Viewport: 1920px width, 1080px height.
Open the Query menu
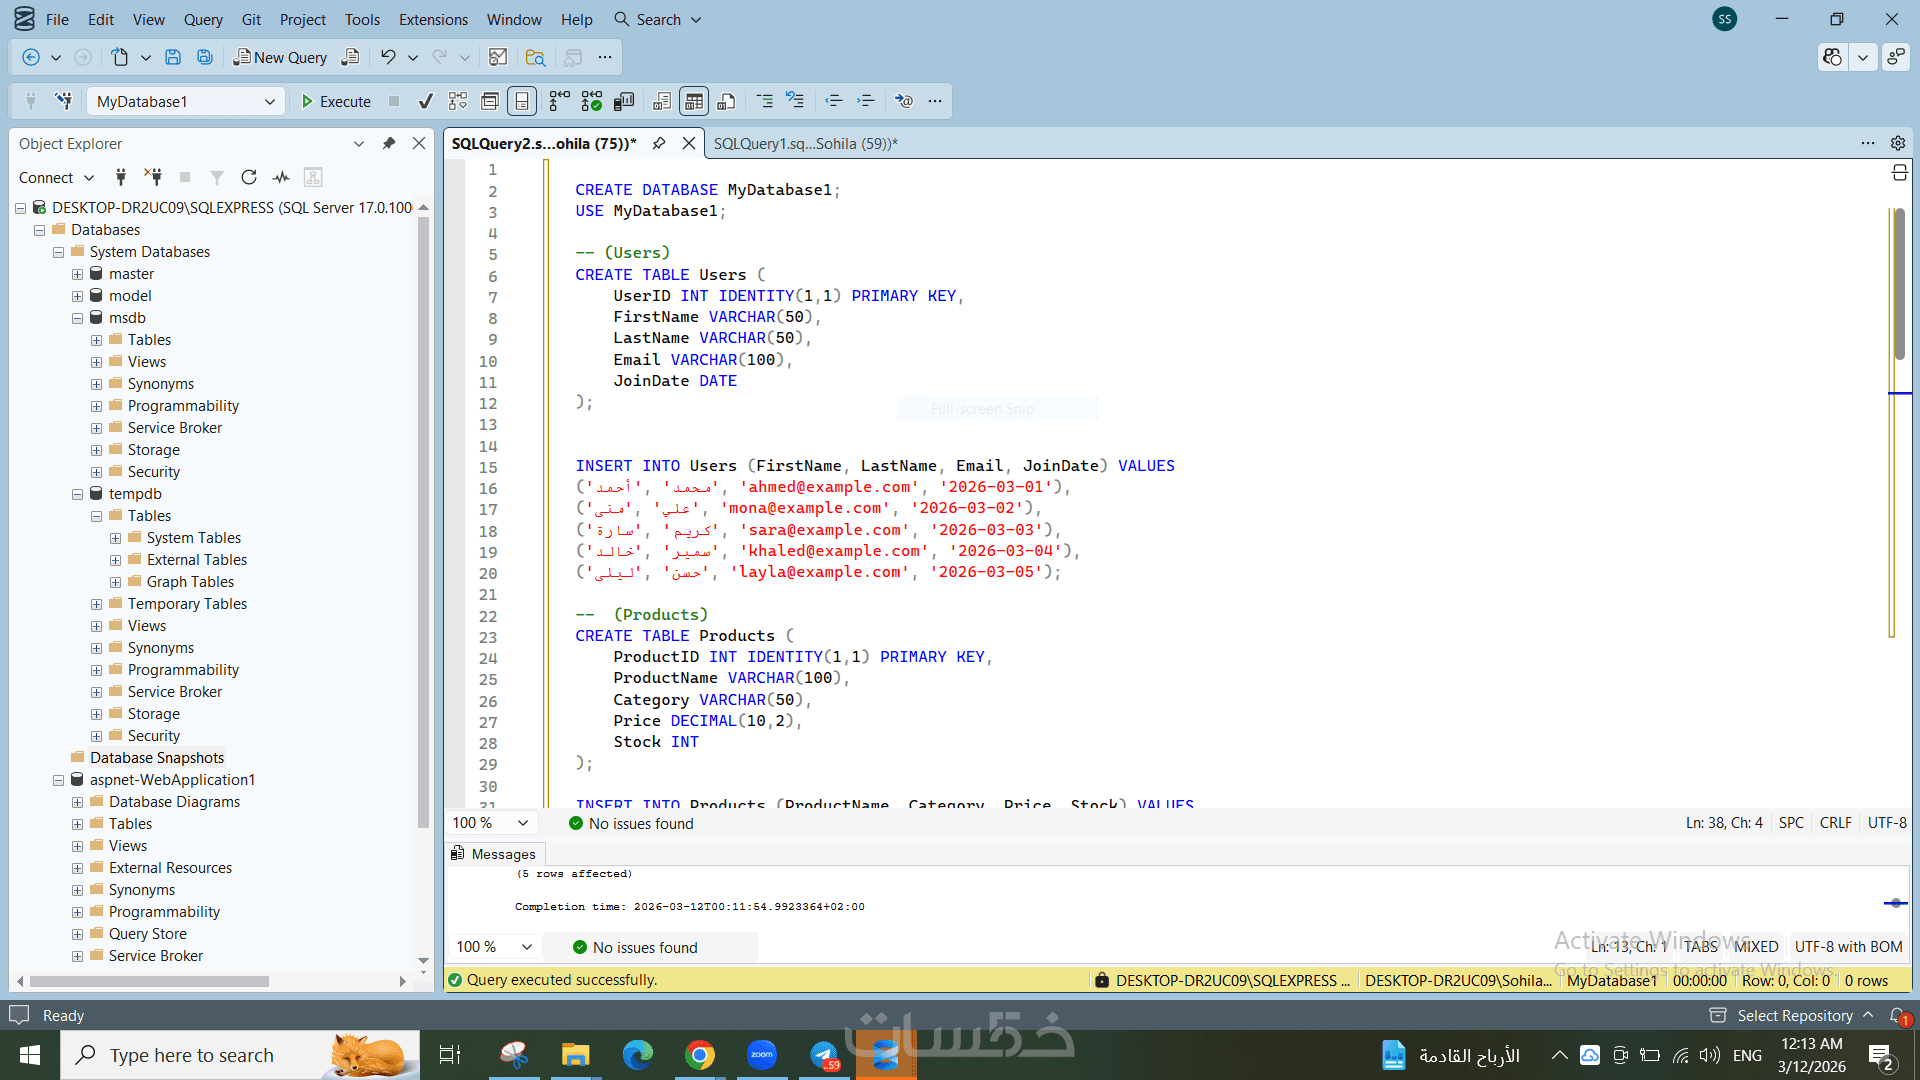pos(203,19)
